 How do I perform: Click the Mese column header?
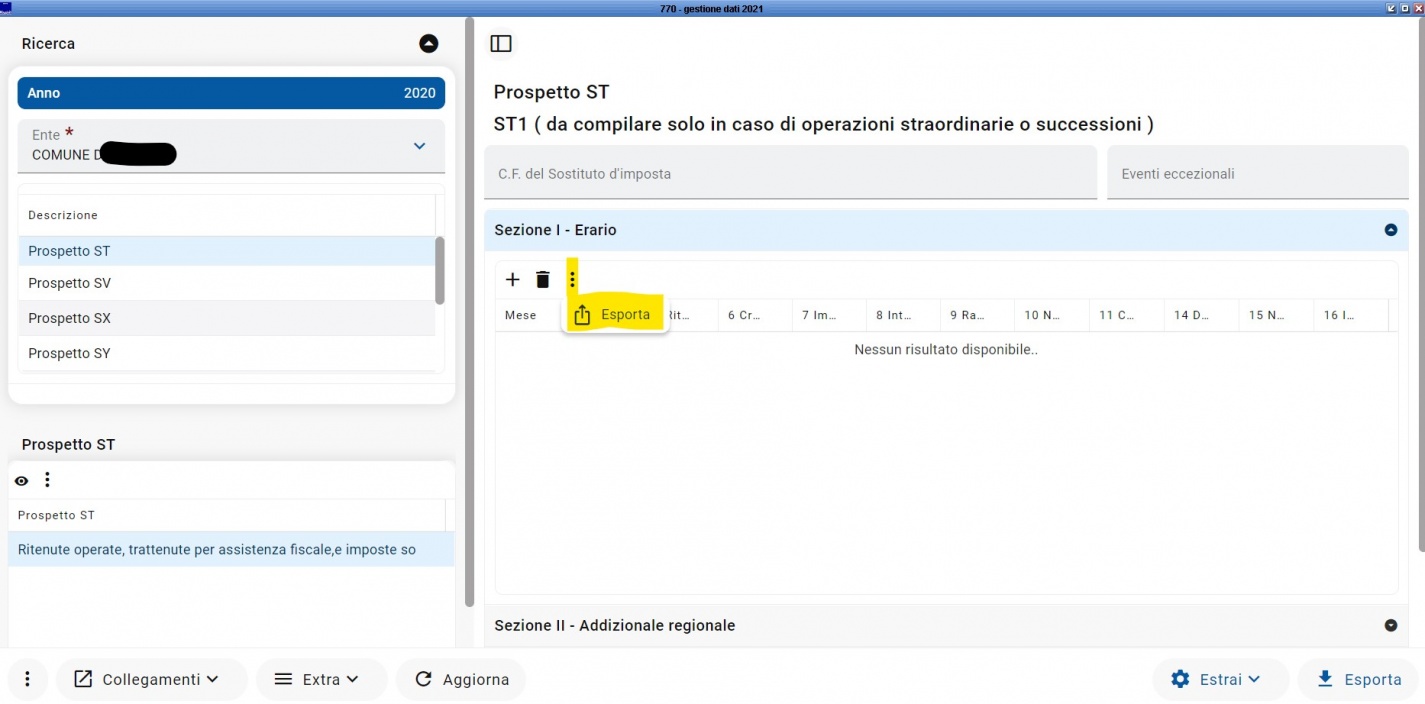521,315
